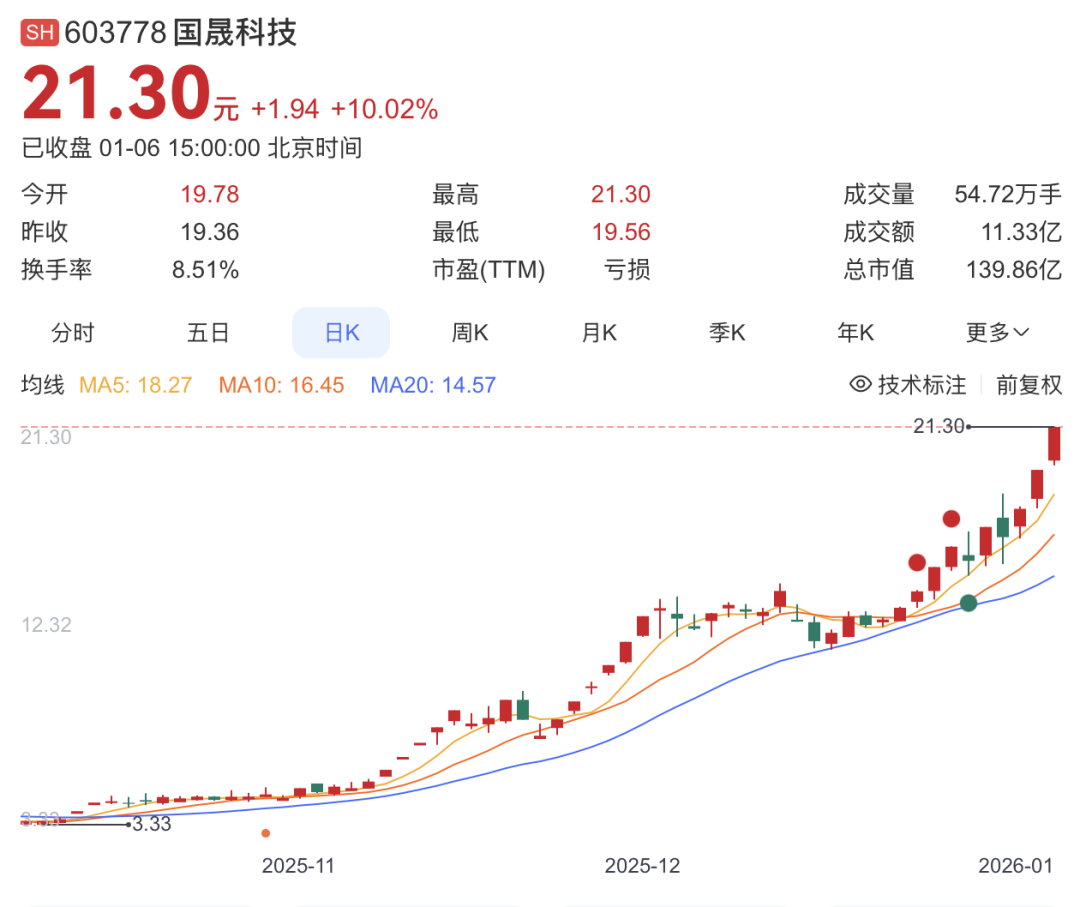Select the 日K daily candlestick tab
1080x907 pixels.
click(x=341, y=332)
